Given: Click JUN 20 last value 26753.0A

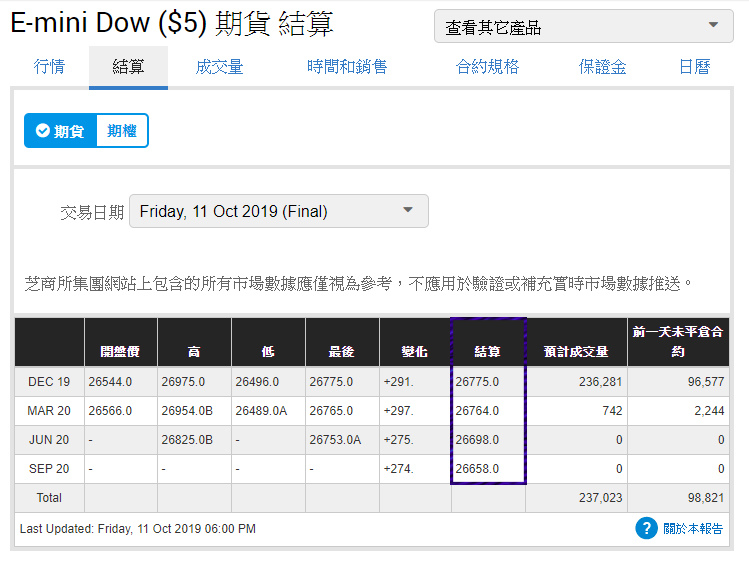Looking at the screenshot, I should coord(335,440).
